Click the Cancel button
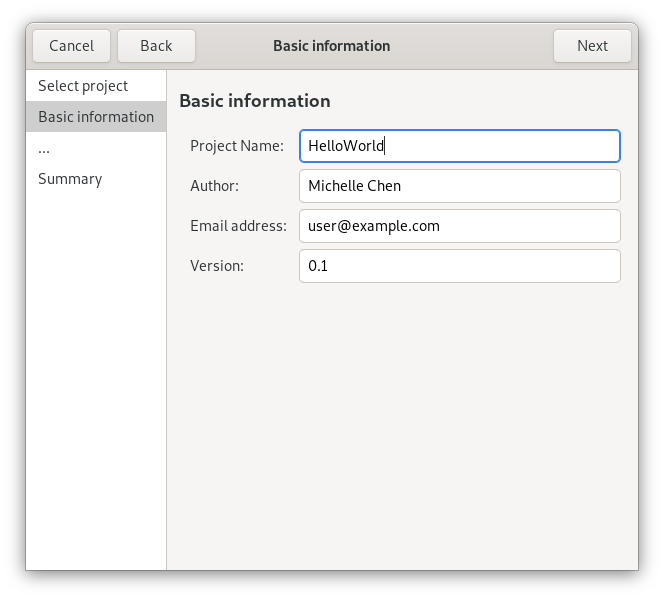The width and height of the screenshot is (664, 599). coord(71,46)
